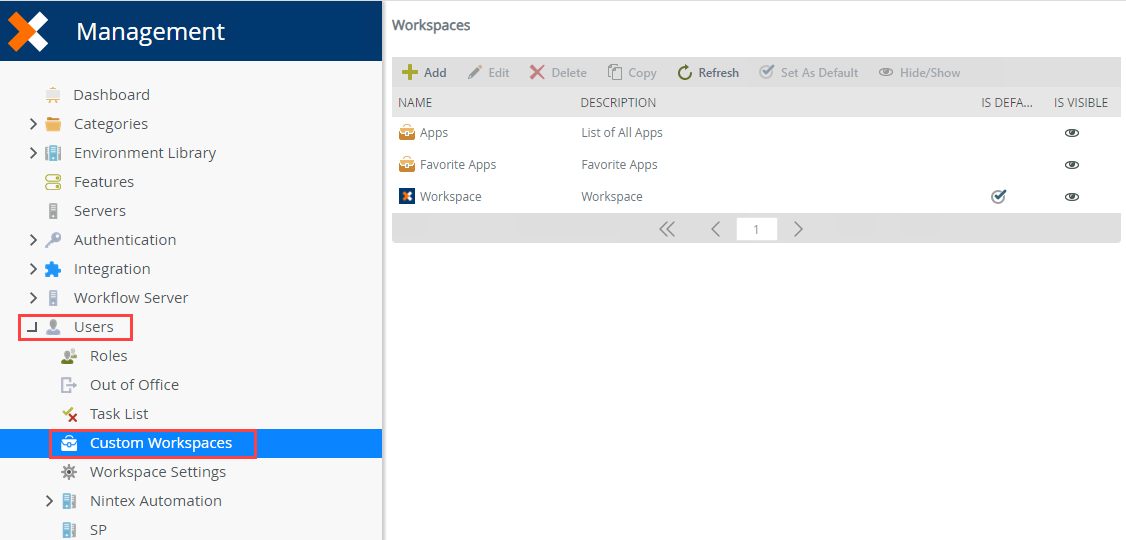Expand the Categories tree node
Viewport: 1126px width, 540px height.
[x=33, y=124]
